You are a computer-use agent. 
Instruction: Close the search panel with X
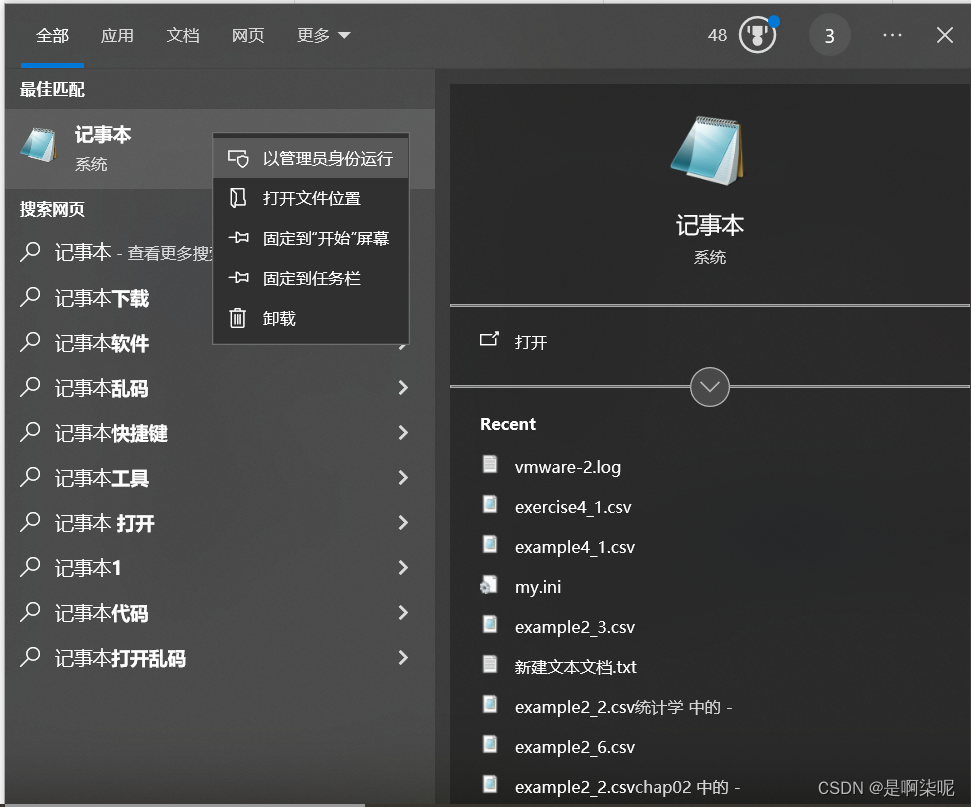(x=944, y=35)
